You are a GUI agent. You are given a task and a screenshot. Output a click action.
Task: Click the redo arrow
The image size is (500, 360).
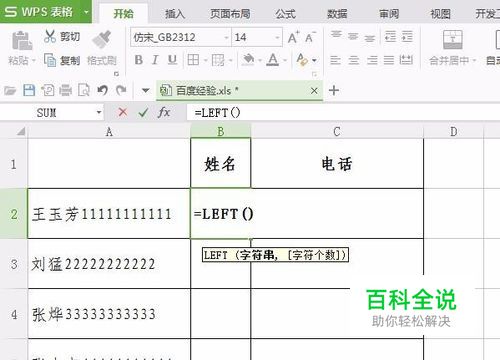pyautogui.click(x=121, y=90)
